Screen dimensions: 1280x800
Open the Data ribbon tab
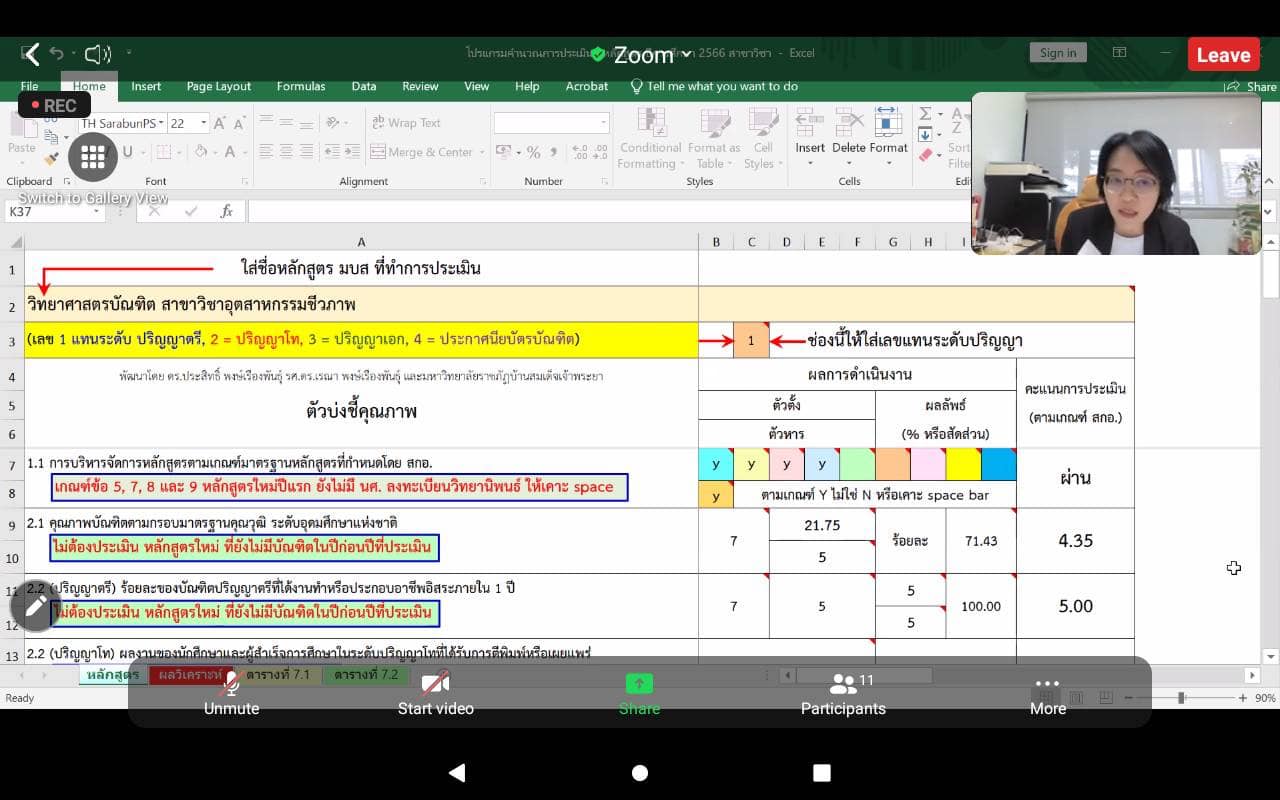click(364, 86)
